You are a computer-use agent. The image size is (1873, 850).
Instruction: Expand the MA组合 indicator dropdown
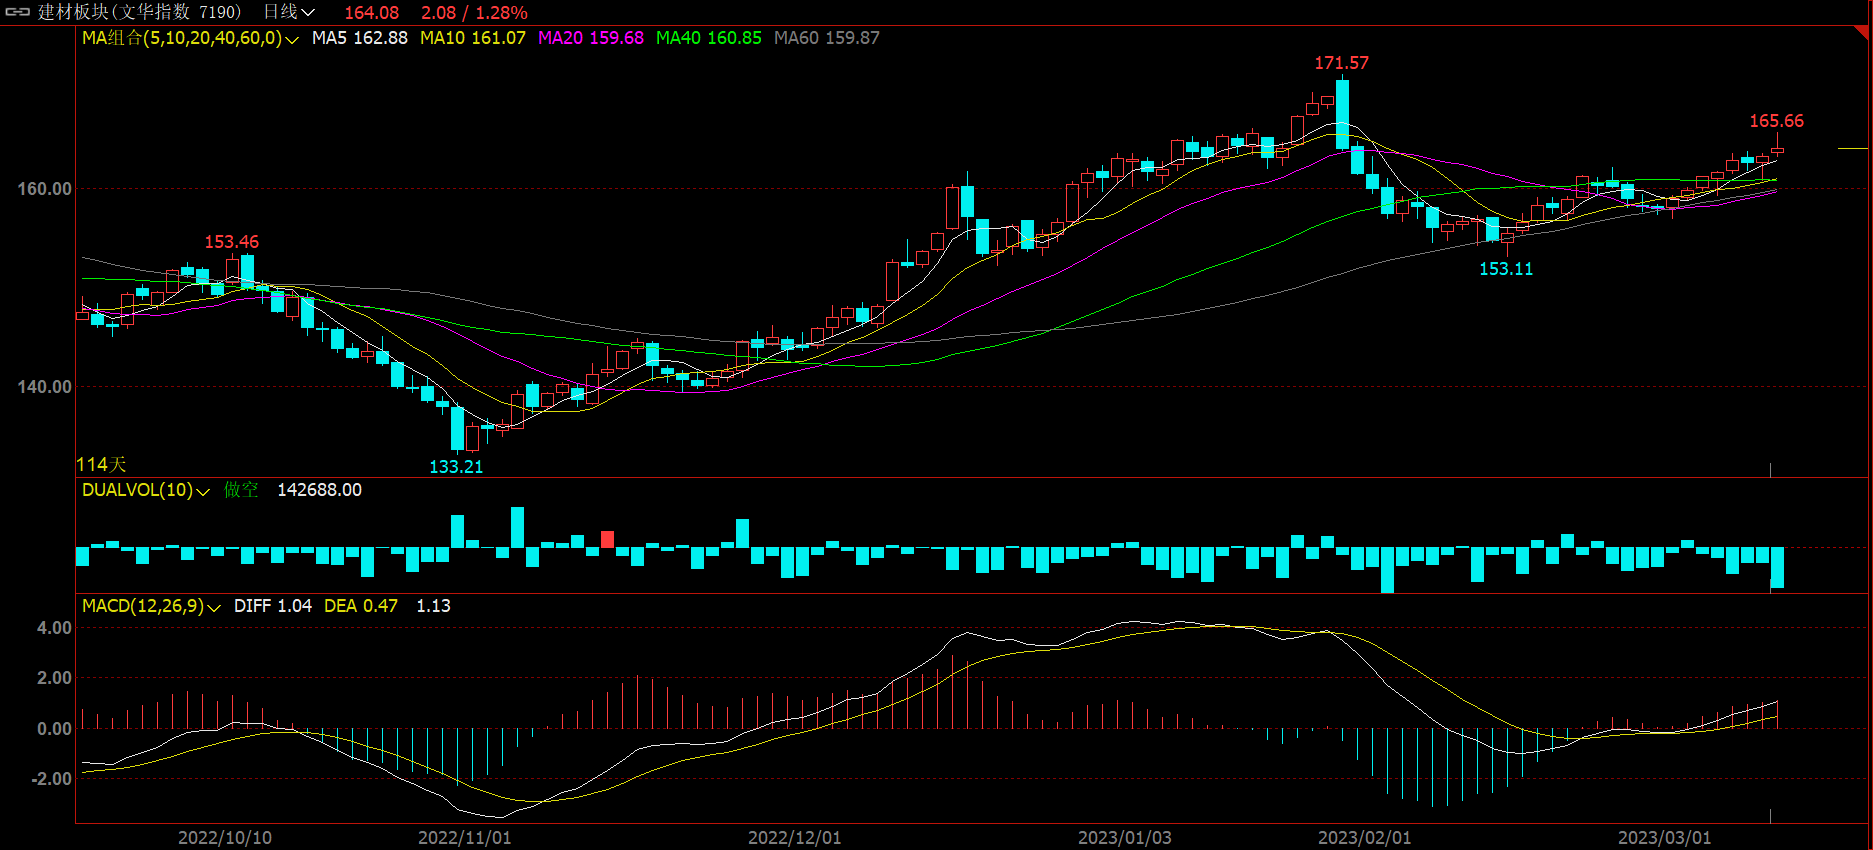point(190,38)
